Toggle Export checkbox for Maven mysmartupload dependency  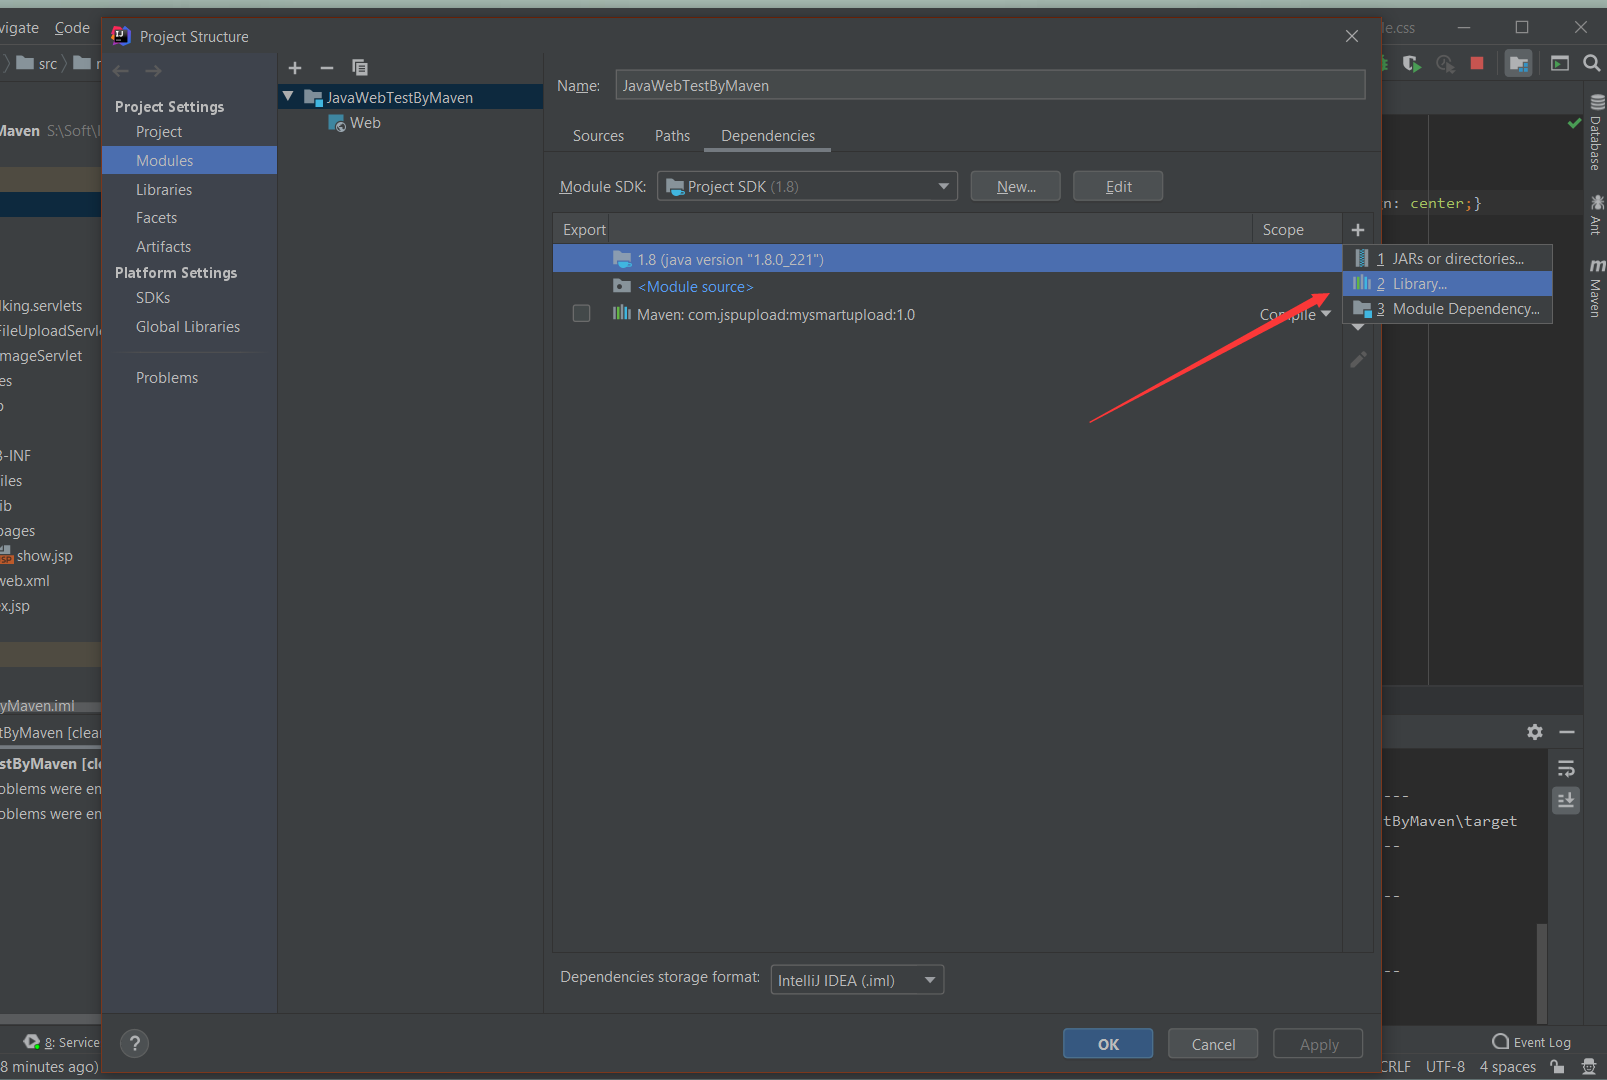pyautogui.click(x=581, y=314)
